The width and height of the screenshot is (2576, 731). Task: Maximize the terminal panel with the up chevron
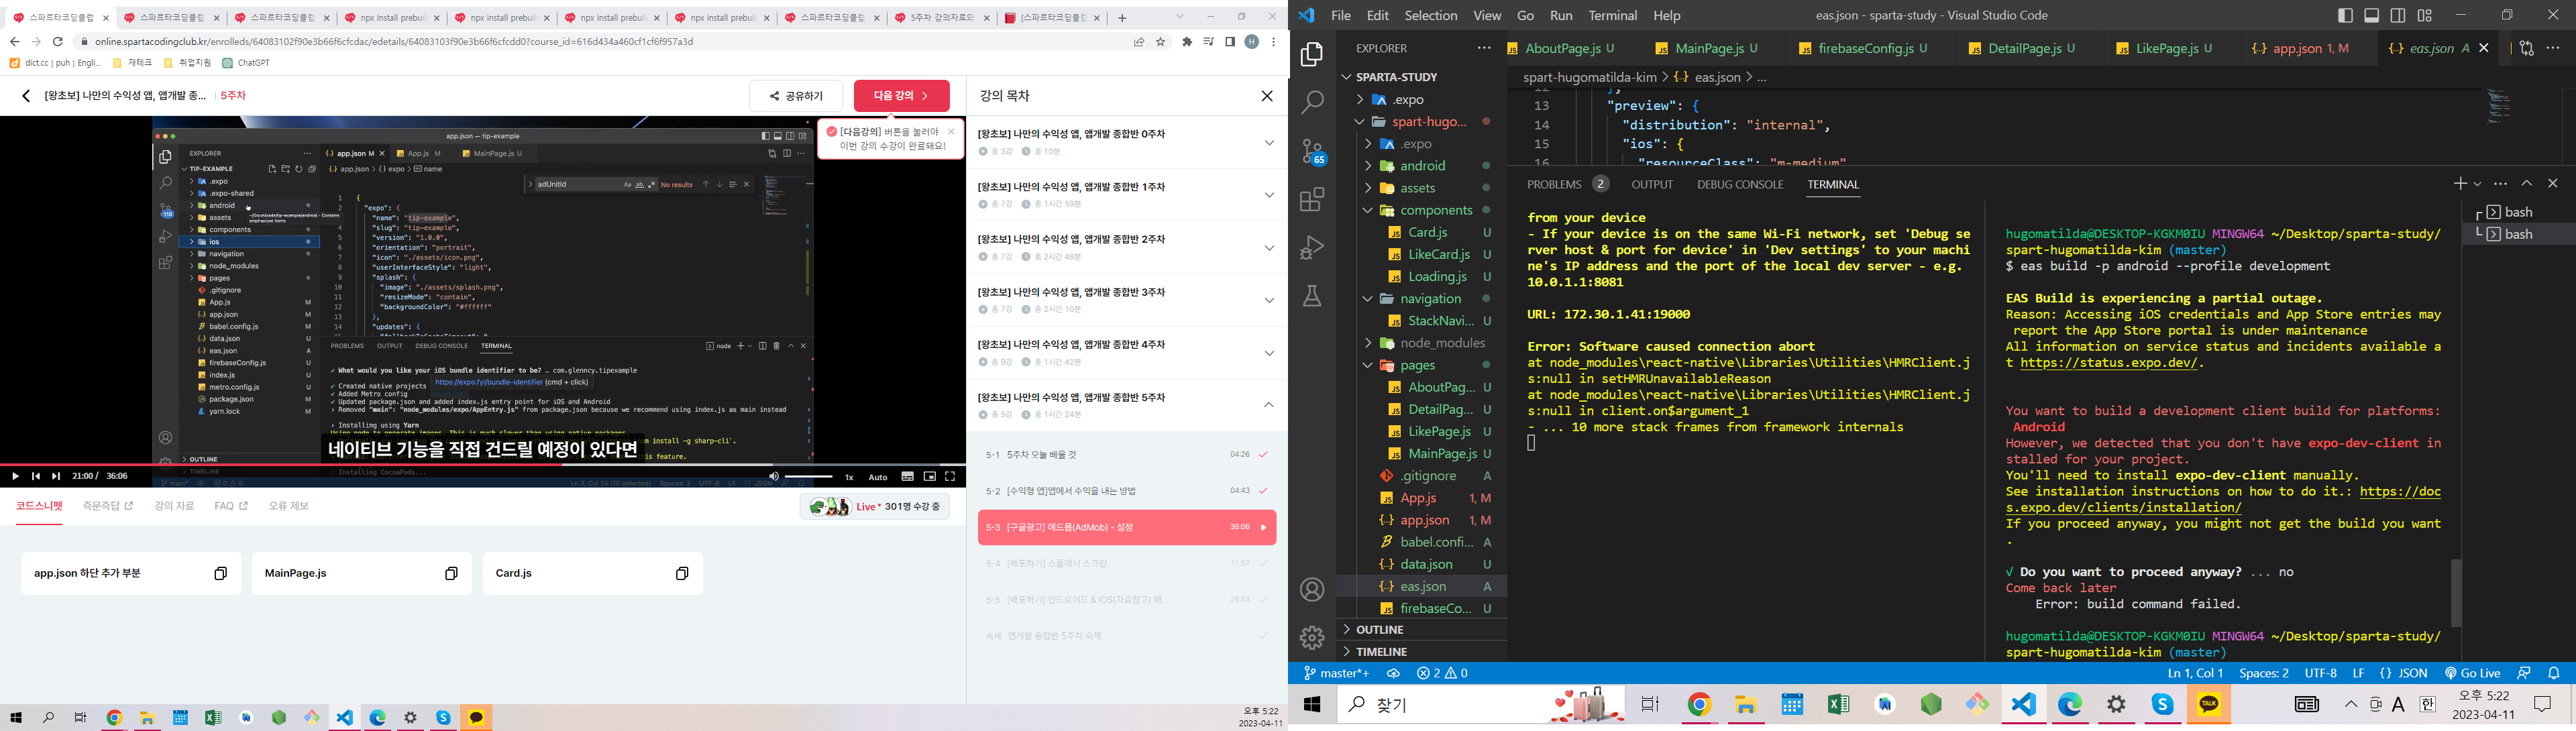coord(2527,184)
